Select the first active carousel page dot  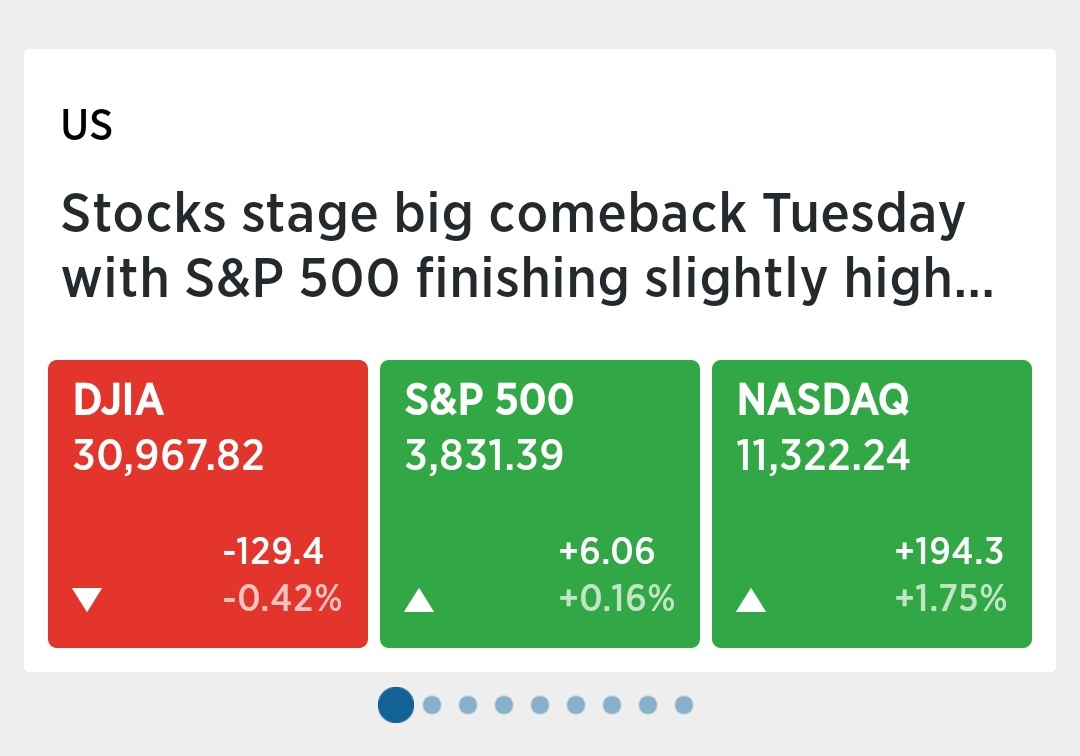pyautogui.click(x=396, y=704)
